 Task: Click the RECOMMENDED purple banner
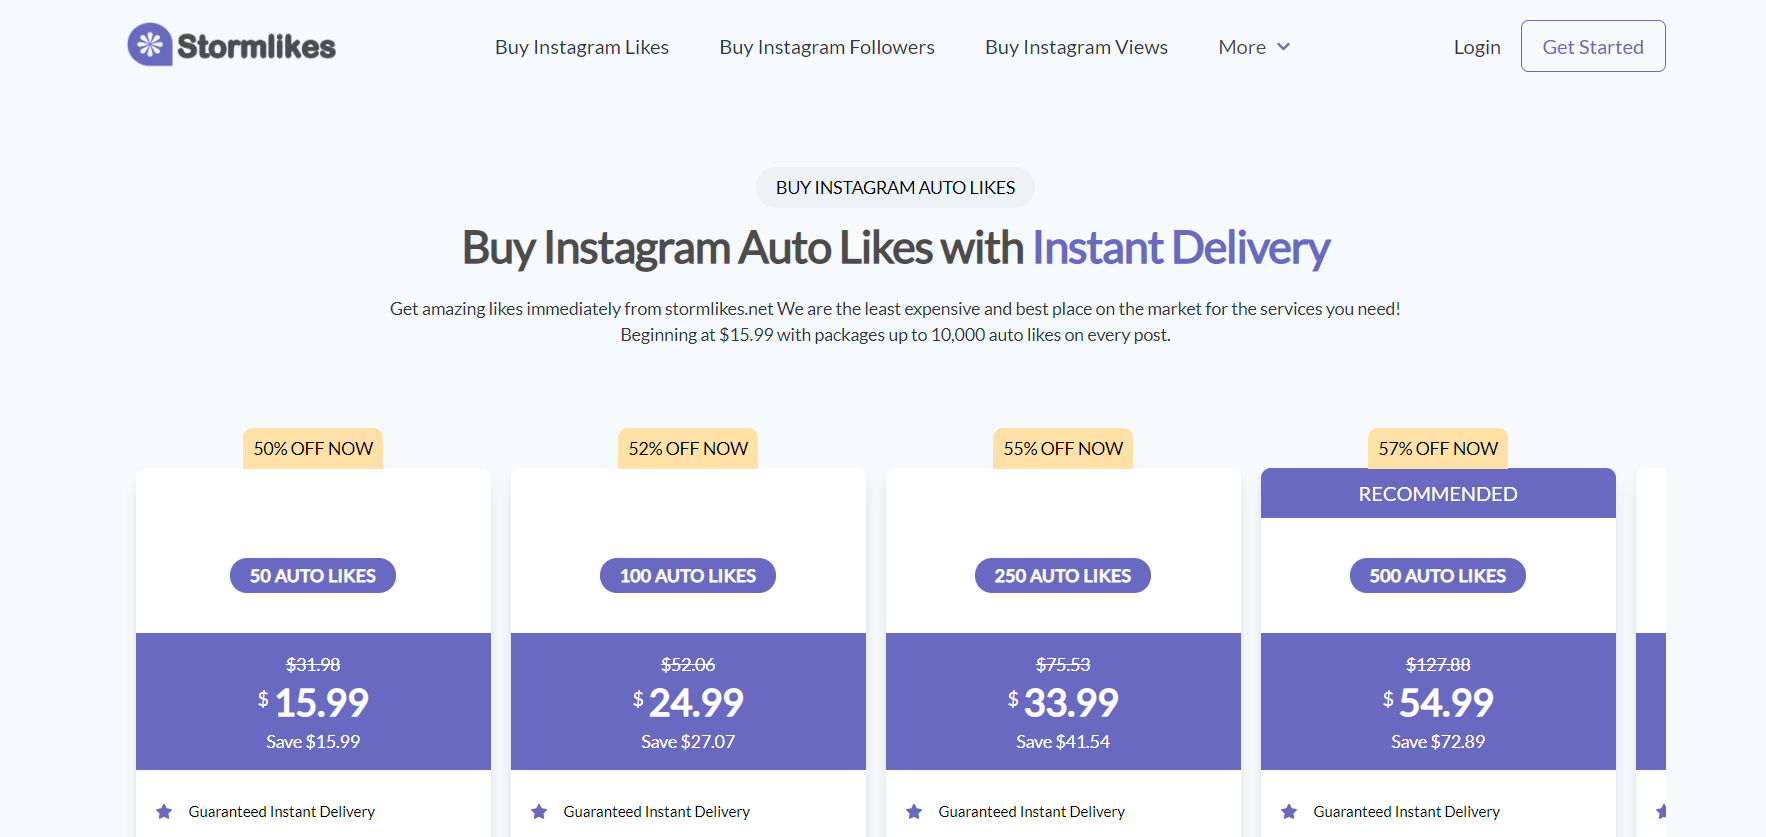(1438, 493)
